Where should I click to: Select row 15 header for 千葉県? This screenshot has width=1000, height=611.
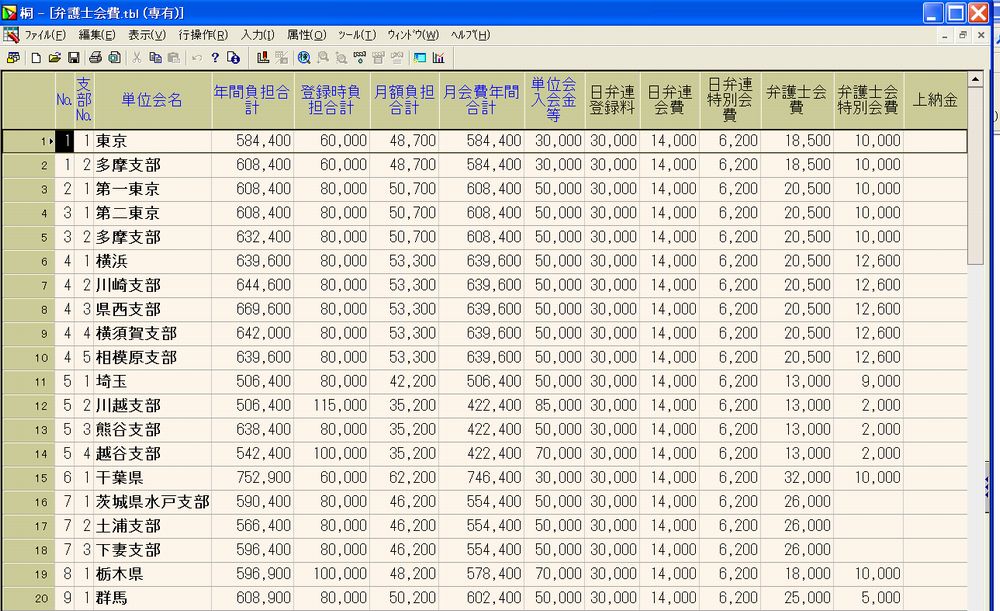coord(28,478)
